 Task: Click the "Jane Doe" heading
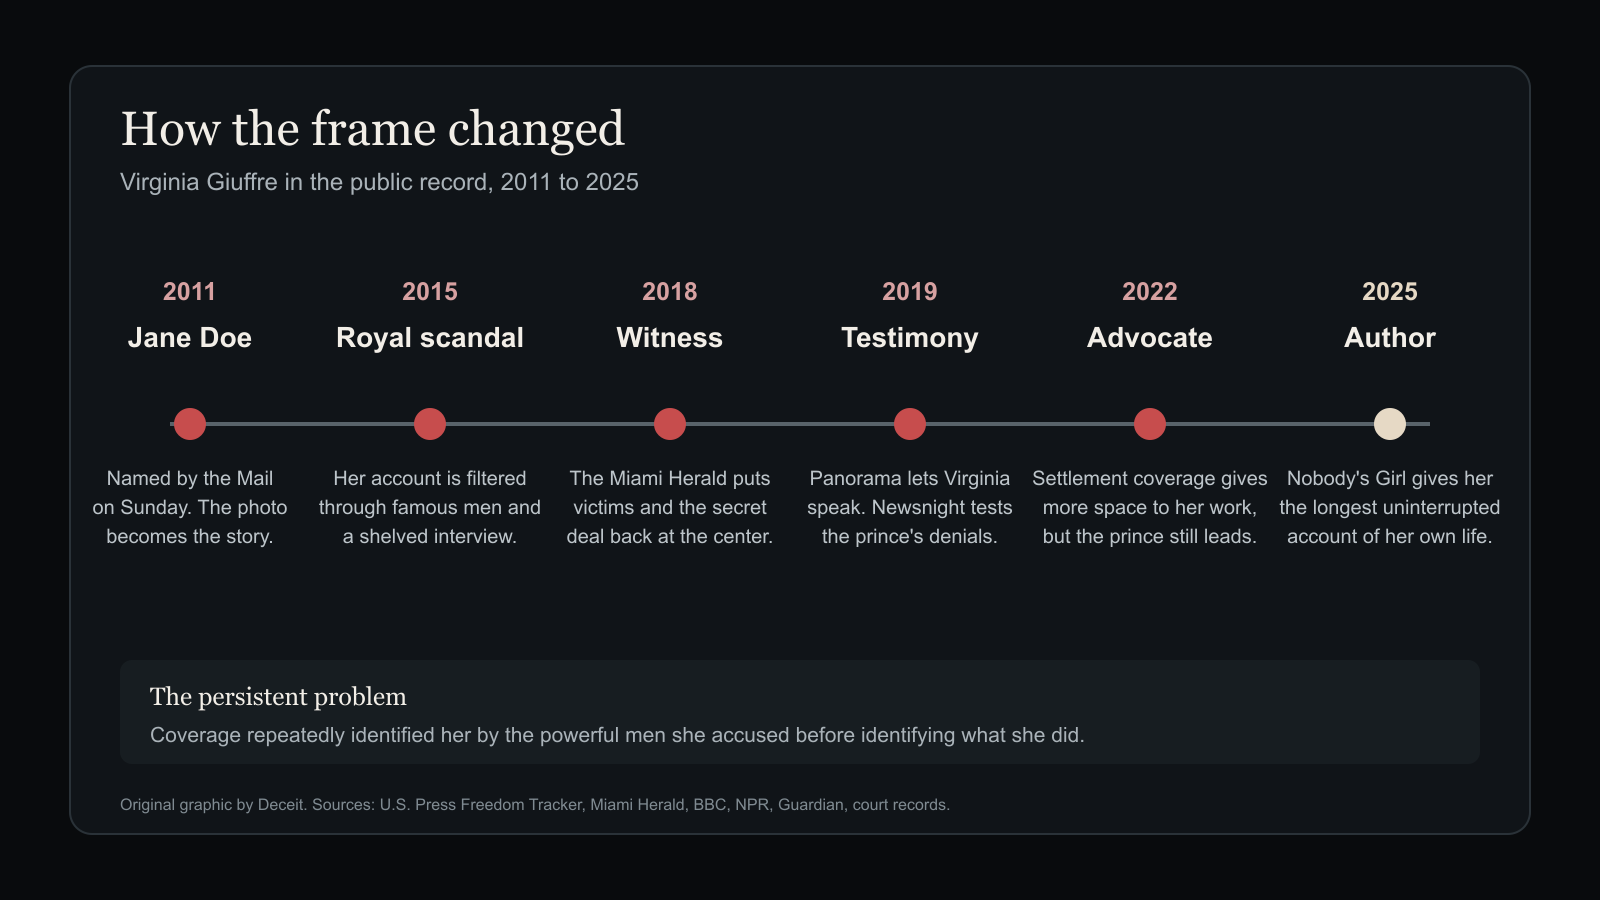tap(190, 338)
